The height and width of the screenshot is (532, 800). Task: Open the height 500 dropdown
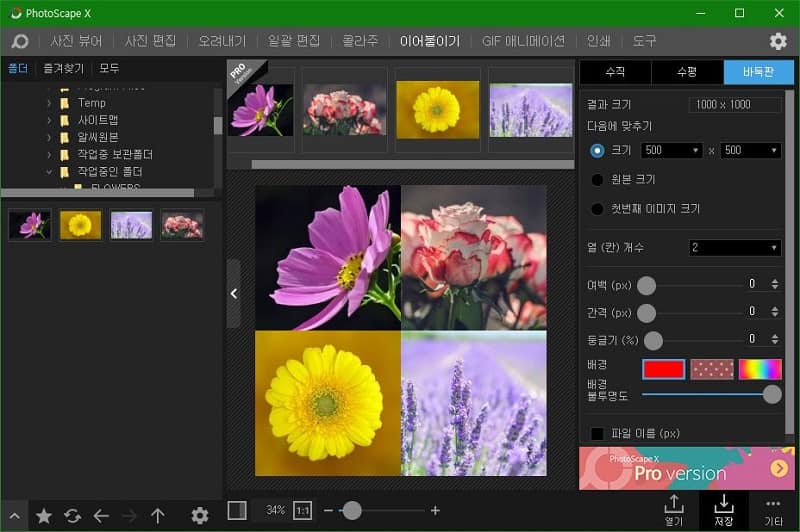tap(751, 150)
